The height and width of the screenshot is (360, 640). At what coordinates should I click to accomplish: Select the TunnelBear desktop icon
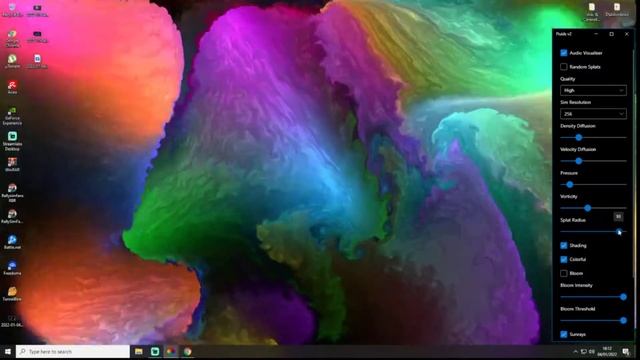click(12, 293)
